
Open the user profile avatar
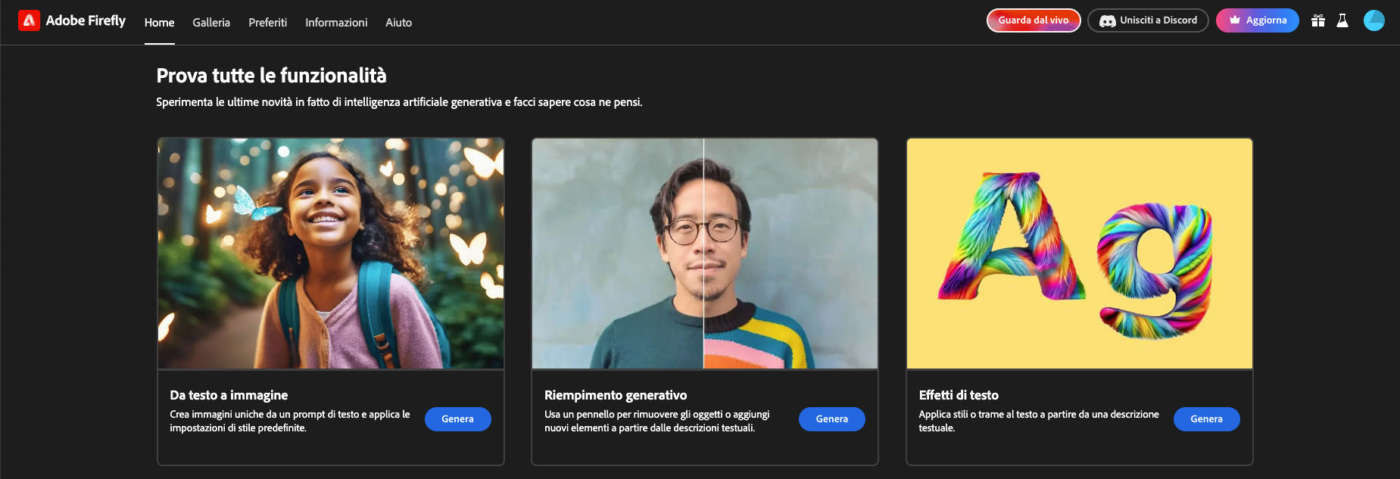click(x=1374, y=20)
